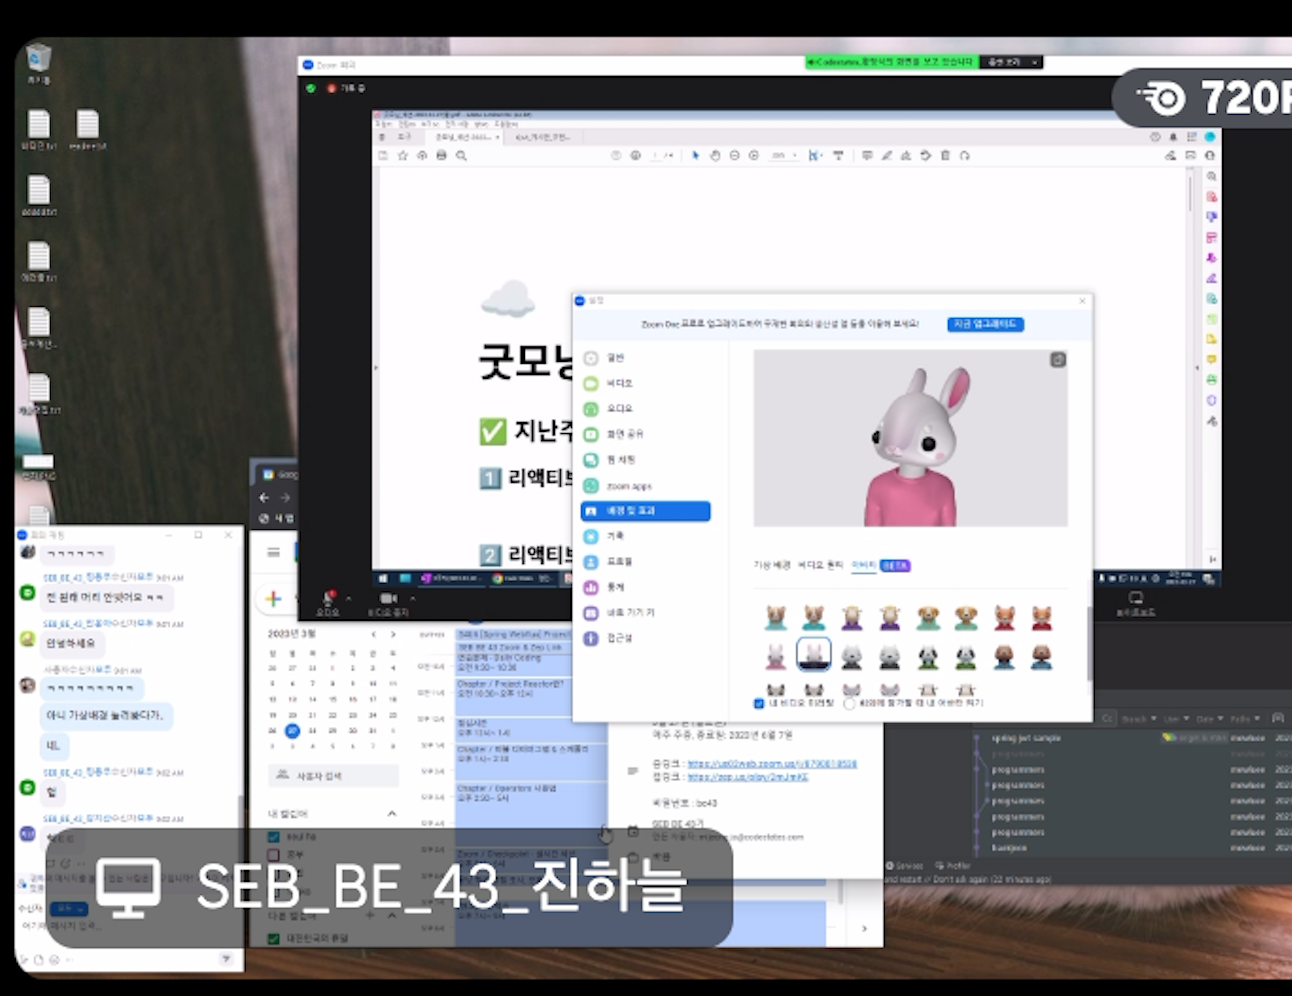Screen dimensions: 1292x996
Task: Open zoom percentage dropdown in PDF toolbar
Action: (784, 156)
